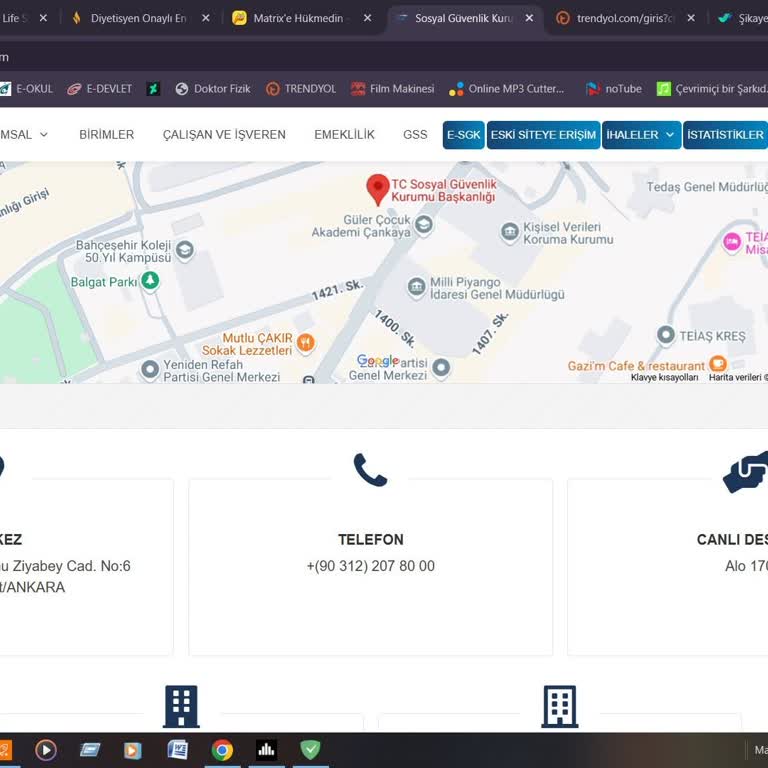768x768 pixels.
Task: Close the Sosyal Güvenlik Kurumu tab
Action: tap(529, 18)
